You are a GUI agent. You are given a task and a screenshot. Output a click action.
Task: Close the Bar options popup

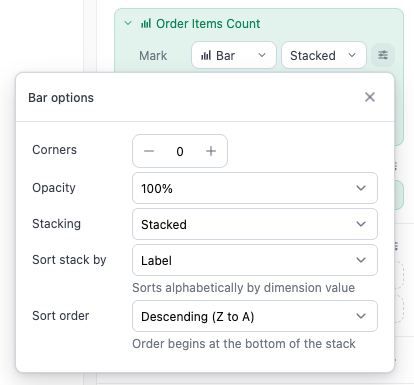tap(370, 97)
